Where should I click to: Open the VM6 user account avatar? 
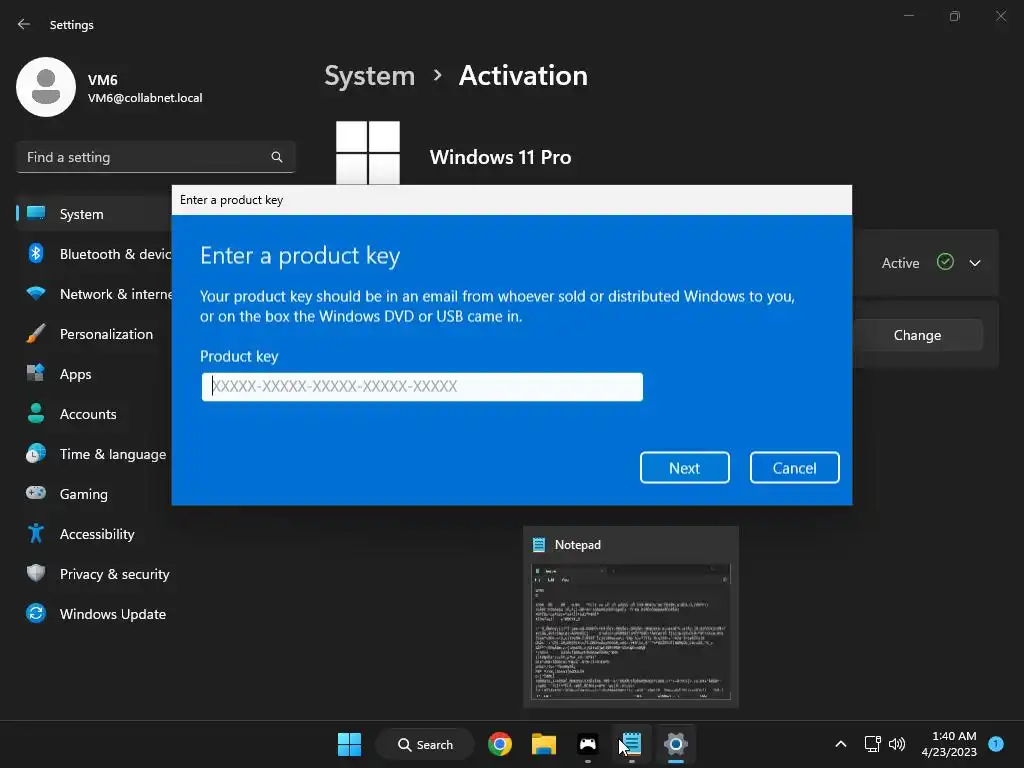[x=46, y=87]
